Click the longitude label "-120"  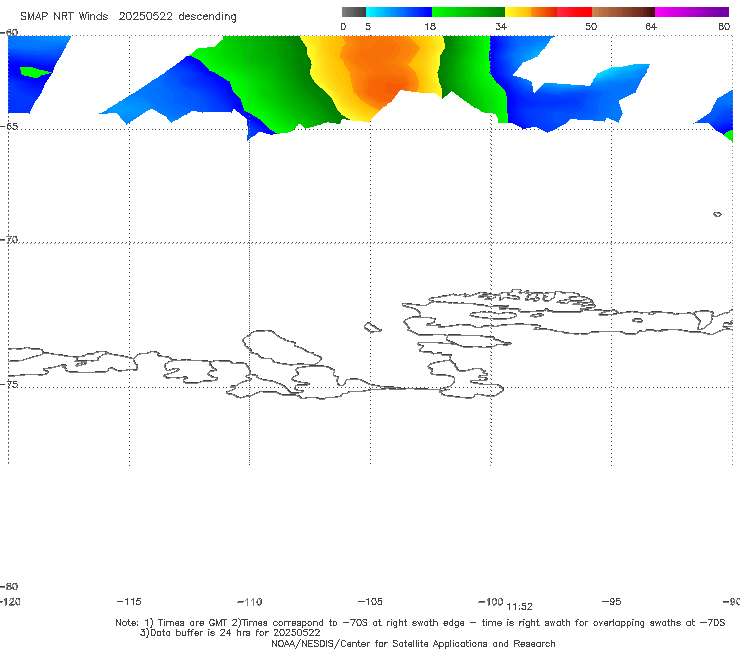pos(10,602)
